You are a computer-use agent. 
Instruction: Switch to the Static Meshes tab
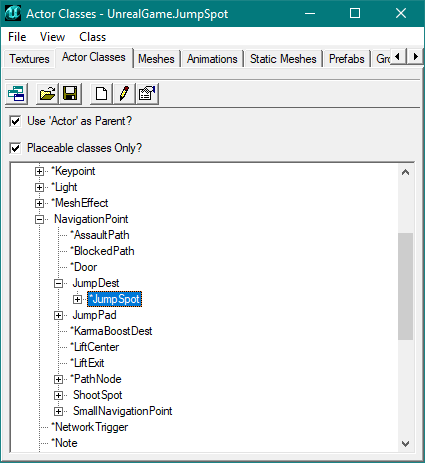pyautogui.click(x=283, y=59)
